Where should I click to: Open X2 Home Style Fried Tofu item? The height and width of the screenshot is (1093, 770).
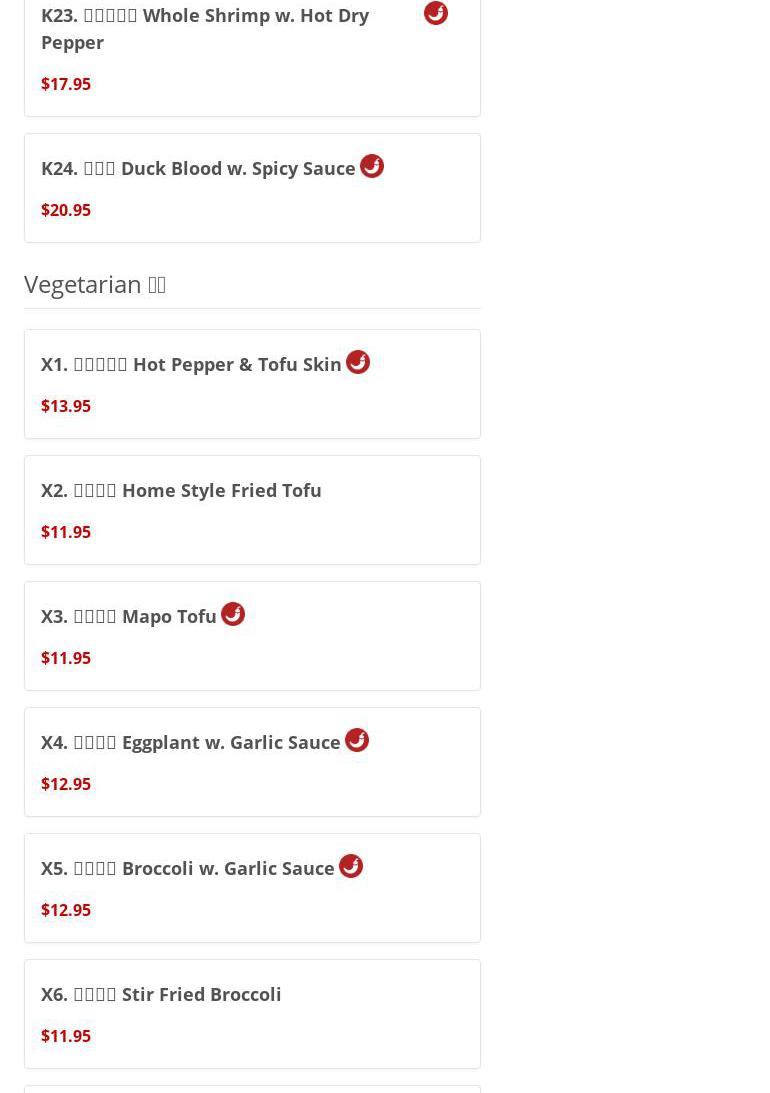(181, 490)
